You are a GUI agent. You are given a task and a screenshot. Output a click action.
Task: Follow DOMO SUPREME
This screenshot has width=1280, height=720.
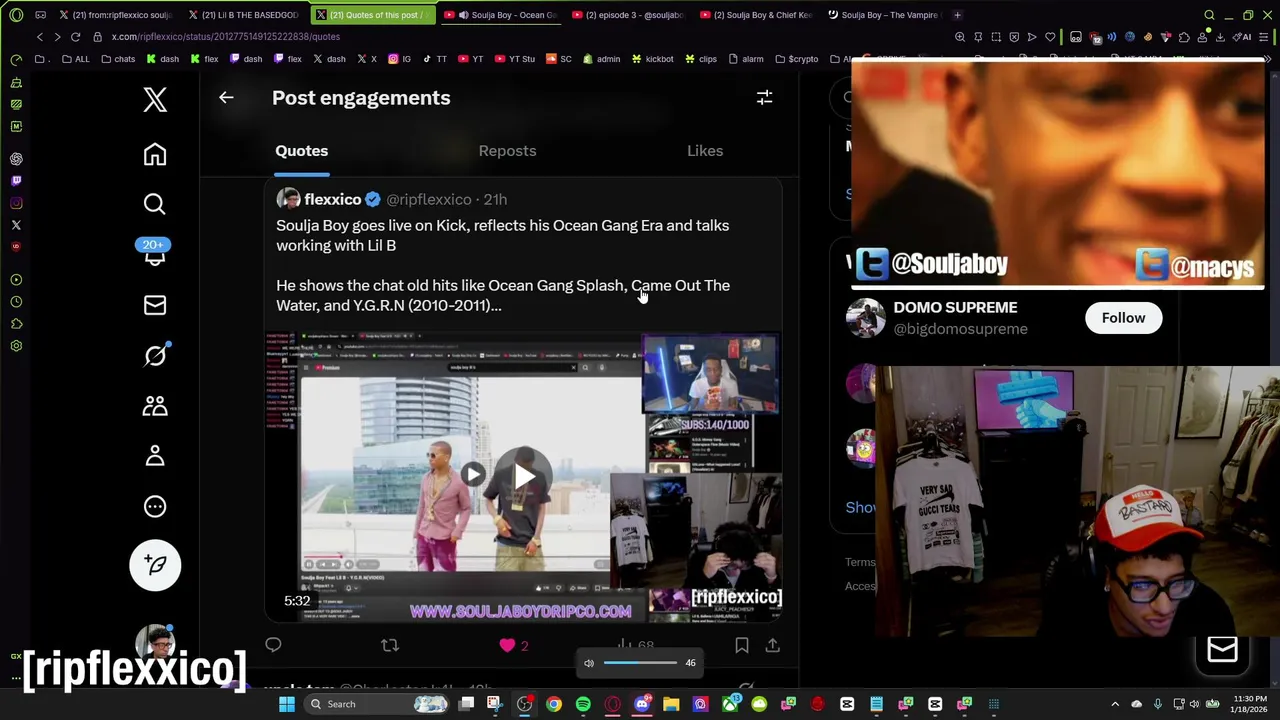click(1123, 318)
